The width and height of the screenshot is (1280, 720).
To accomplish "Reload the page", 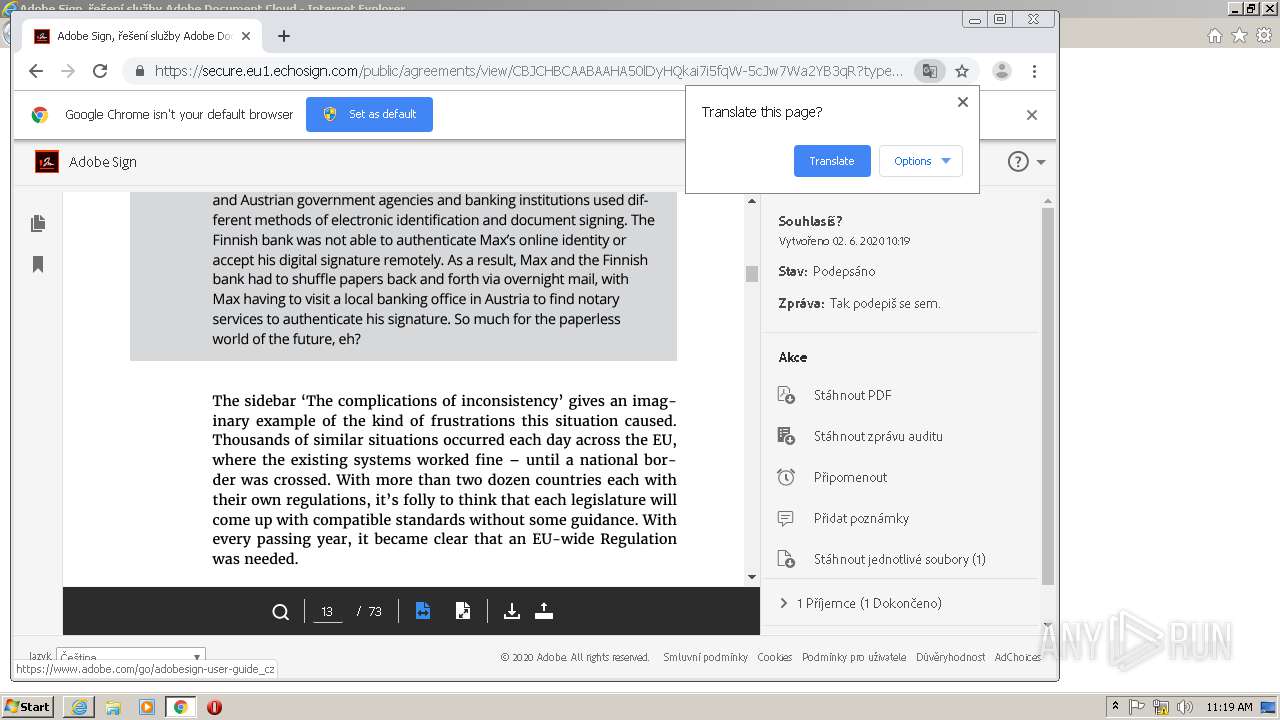I will [x=100, y=71].
